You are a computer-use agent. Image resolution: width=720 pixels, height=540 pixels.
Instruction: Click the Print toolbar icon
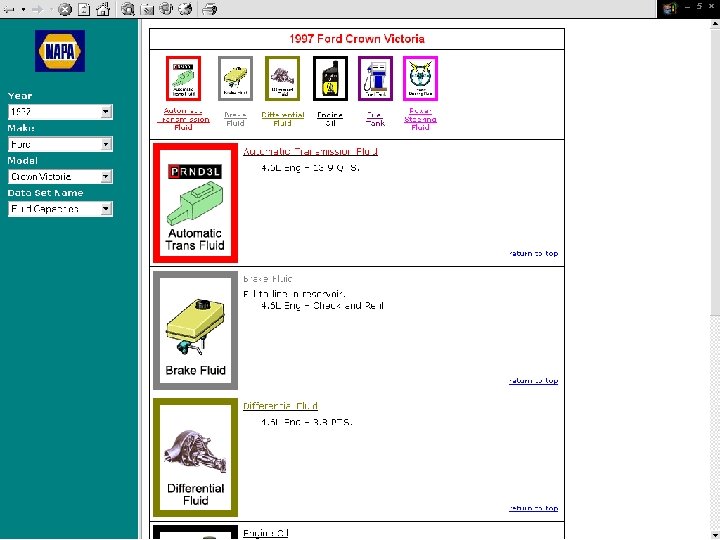click(x=209, y=9)
